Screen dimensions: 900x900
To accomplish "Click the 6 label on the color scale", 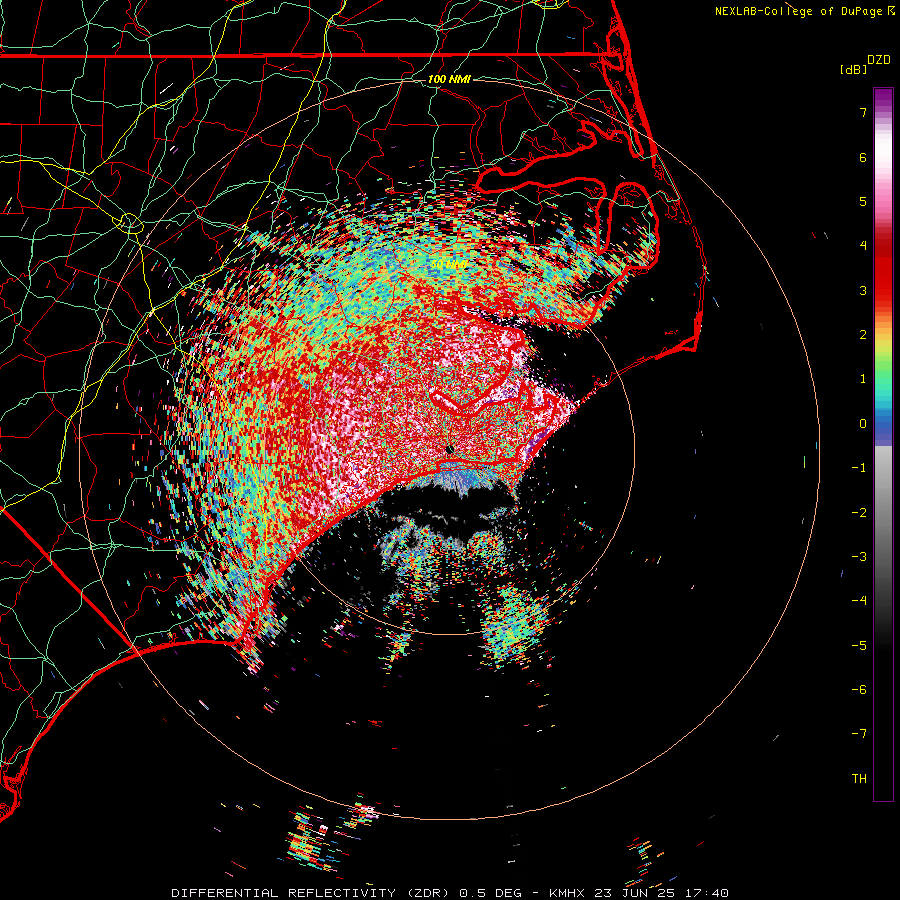I will coord(863,157).
